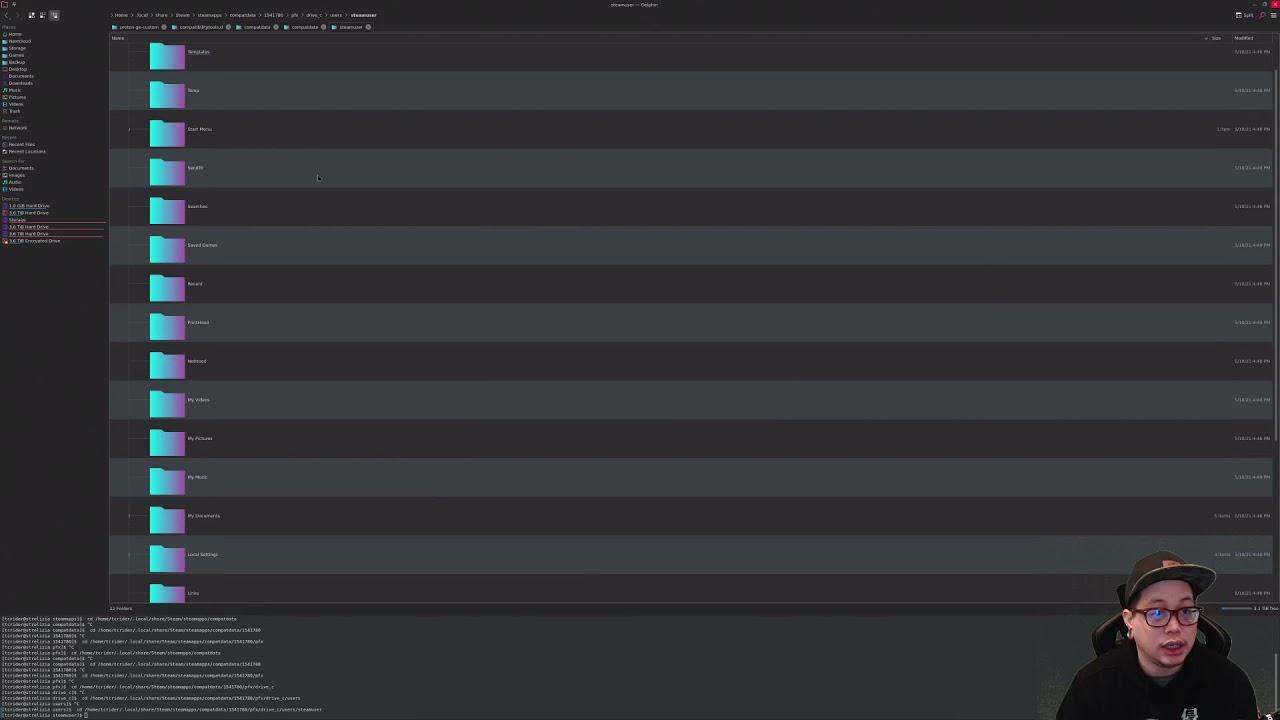1280x720 pixels.
Task: Open the proton-ge-custom tab
Action: 137,27
